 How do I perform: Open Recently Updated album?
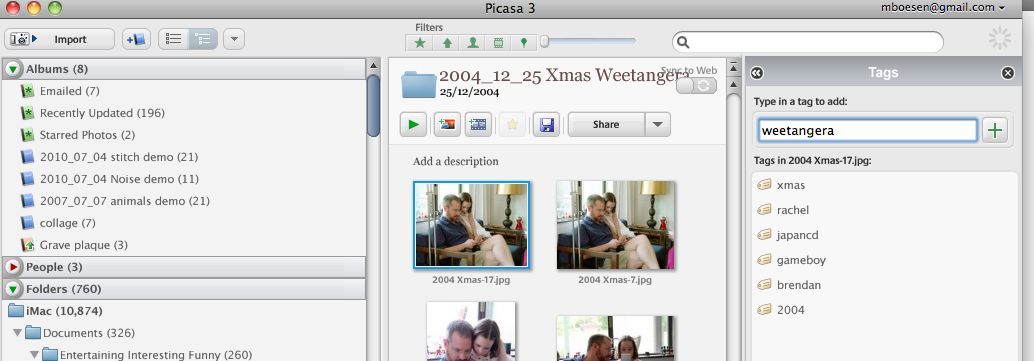pos(102,113)
